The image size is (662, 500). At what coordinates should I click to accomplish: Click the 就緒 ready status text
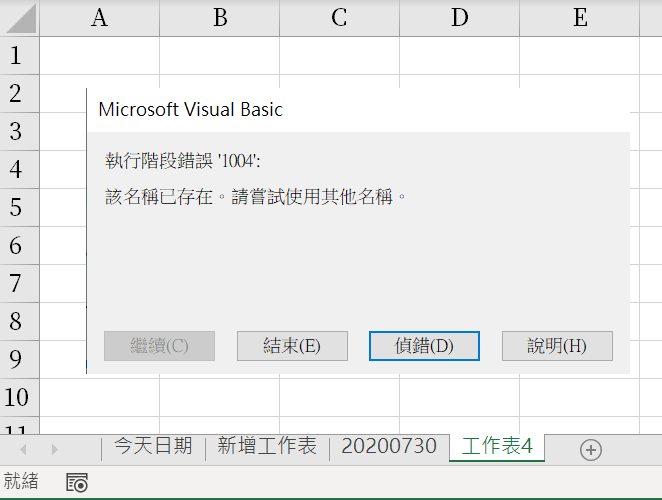point(21,481)
